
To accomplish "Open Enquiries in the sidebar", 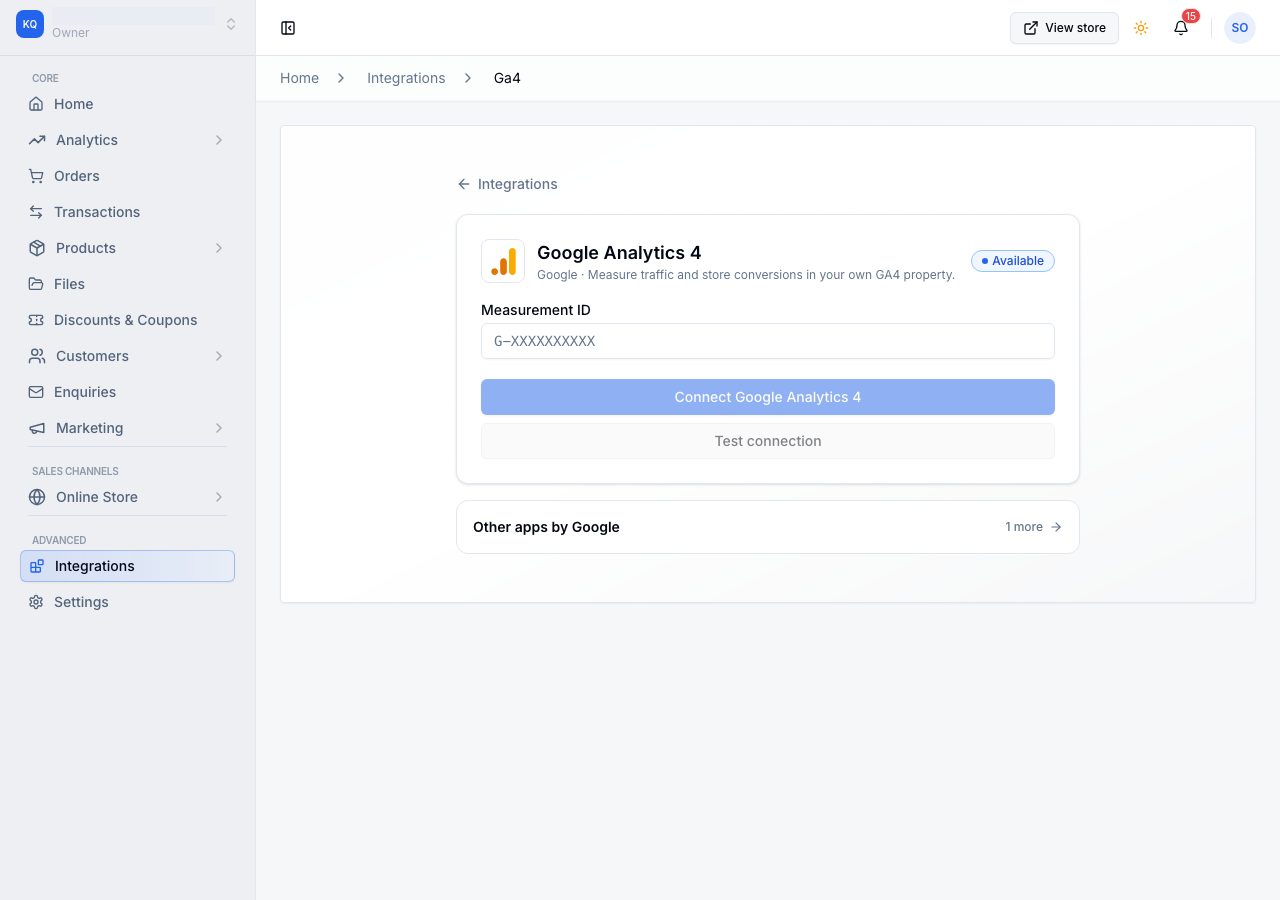I will coord(127,392).
